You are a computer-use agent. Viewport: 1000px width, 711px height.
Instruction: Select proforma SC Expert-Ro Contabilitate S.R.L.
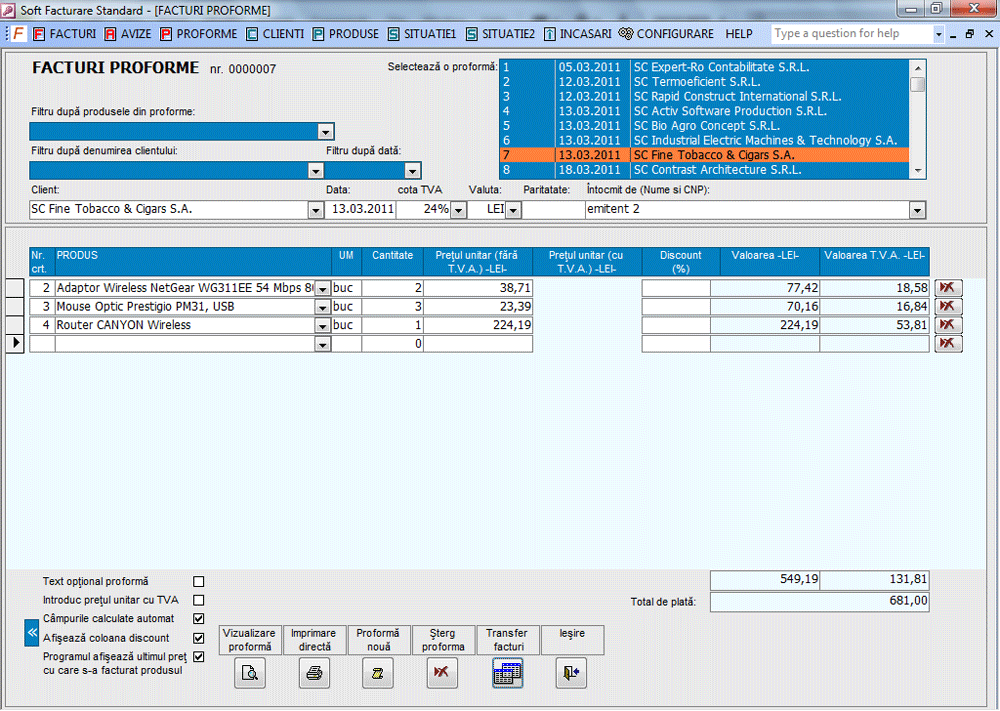click(704, 68)
